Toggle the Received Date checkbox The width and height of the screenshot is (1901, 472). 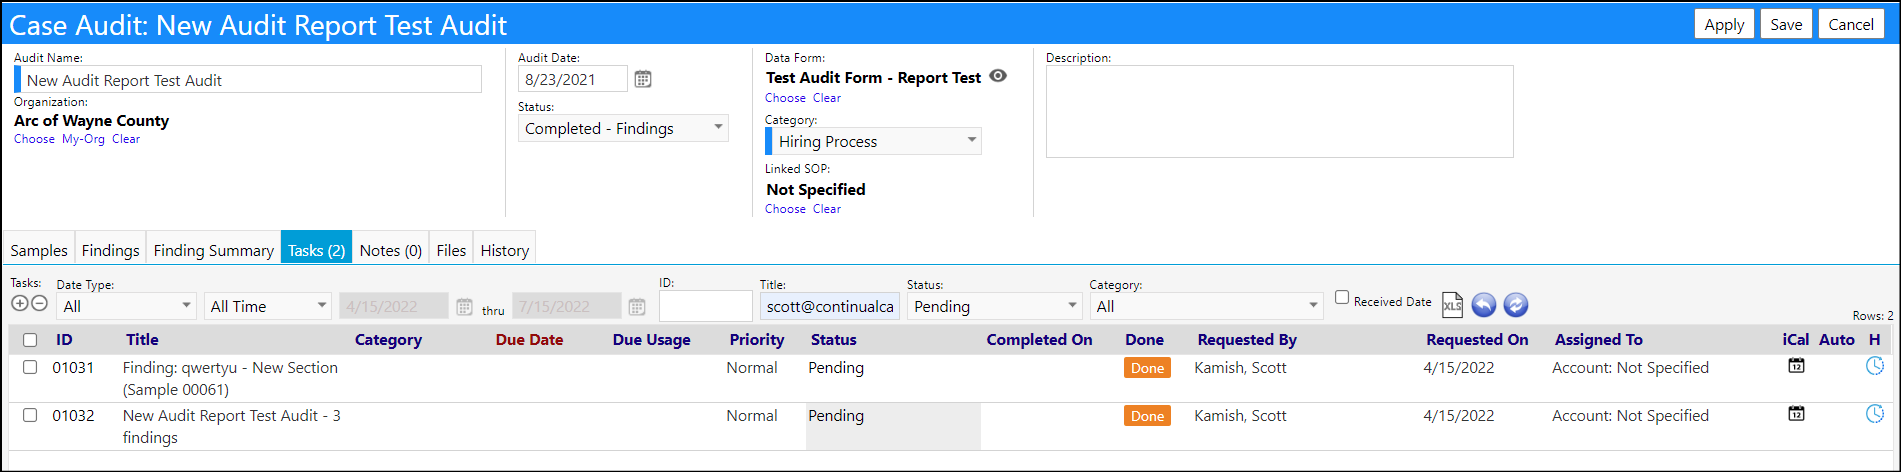[x=1342, y=298]
